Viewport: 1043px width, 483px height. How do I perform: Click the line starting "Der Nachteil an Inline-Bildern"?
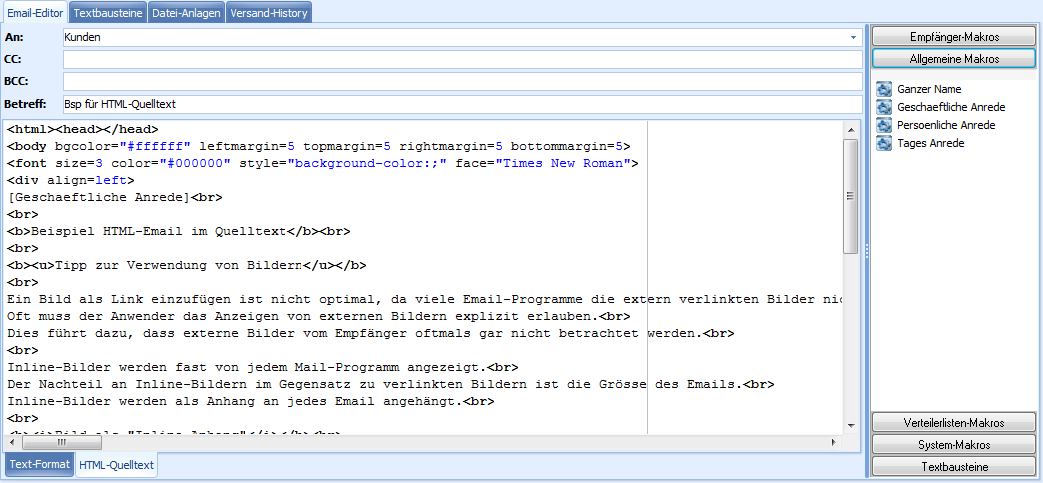tap(391, 384)
